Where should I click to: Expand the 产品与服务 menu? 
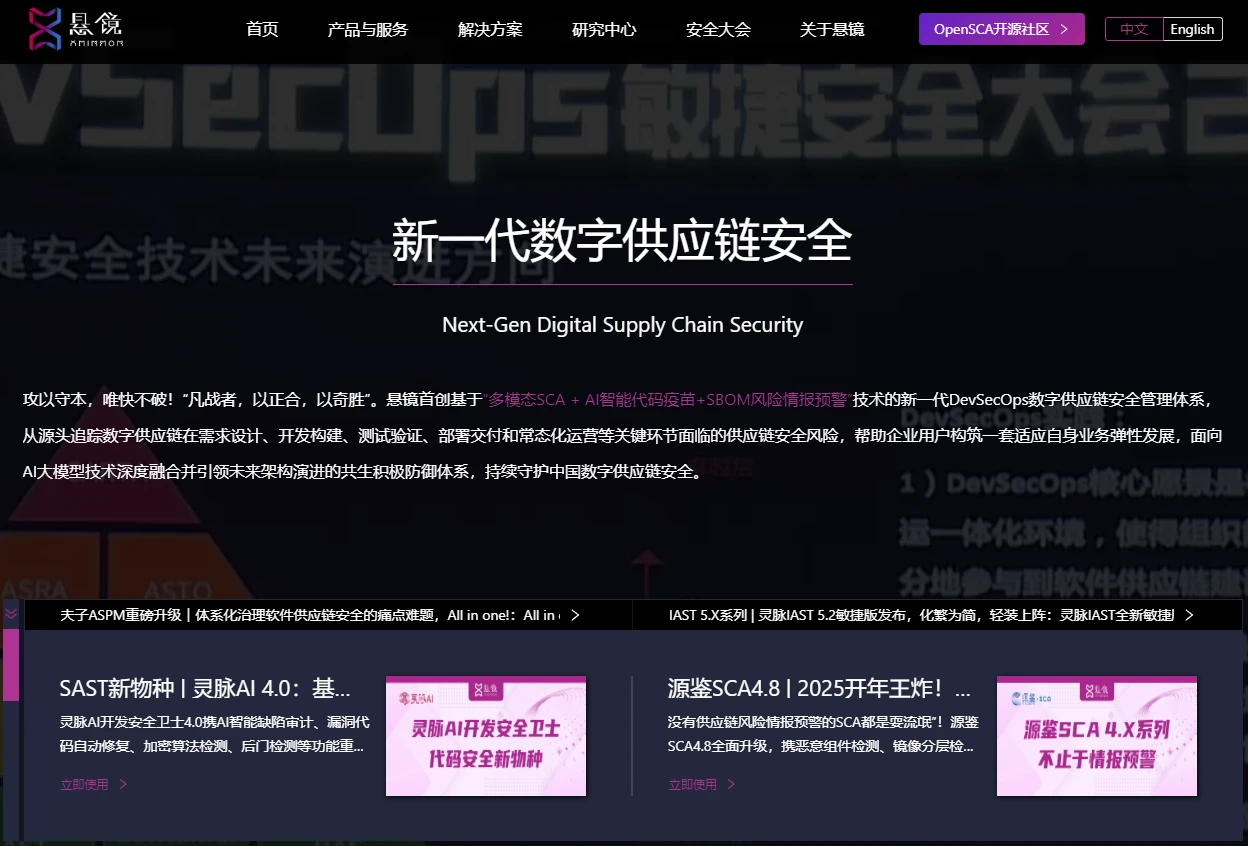[x=365, y=29]
